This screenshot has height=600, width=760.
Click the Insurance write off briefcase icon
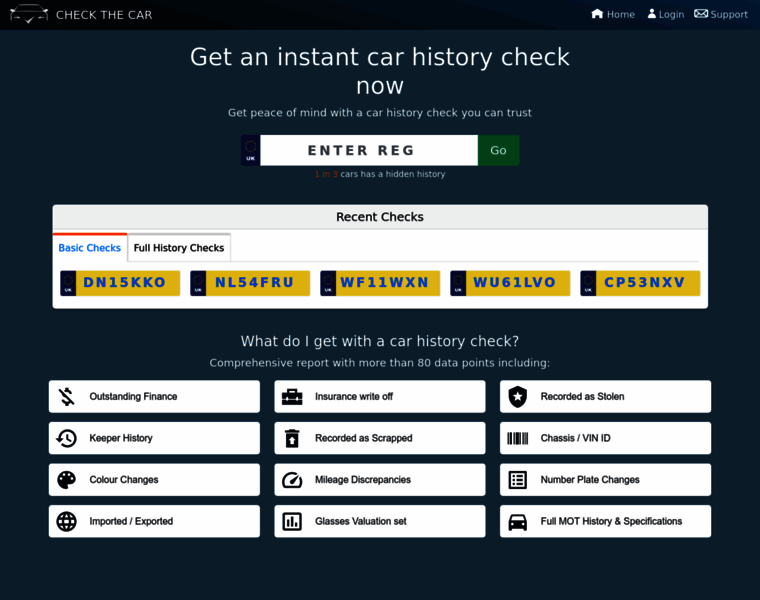pyautogui.click(x=292, y=396)
